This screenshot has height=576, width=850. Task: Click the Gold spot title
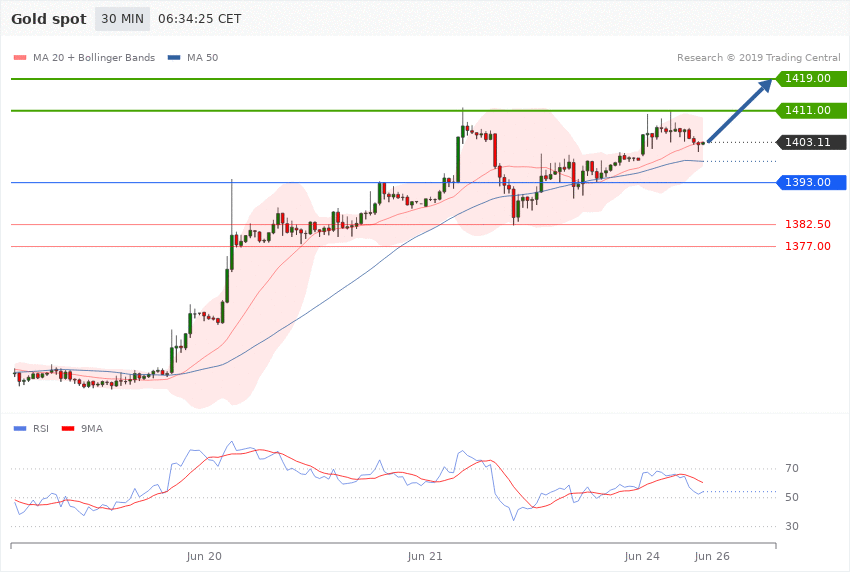pos(49,19)
